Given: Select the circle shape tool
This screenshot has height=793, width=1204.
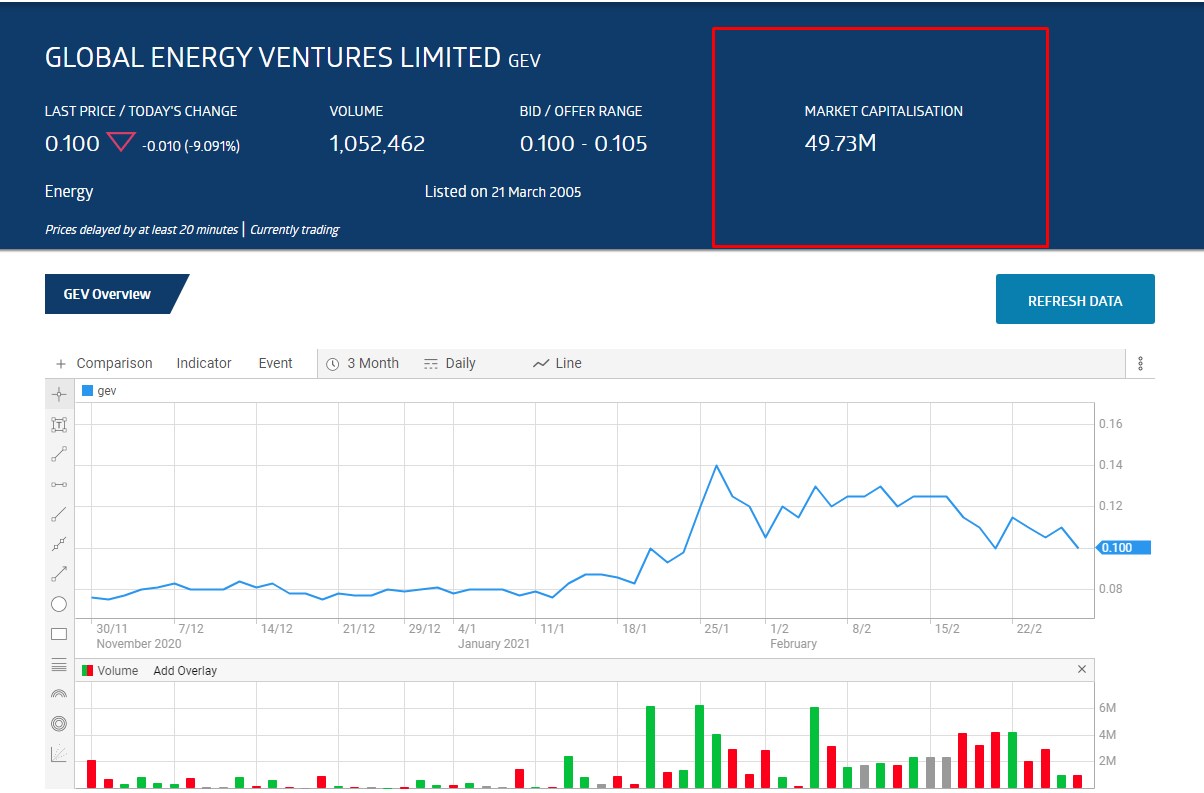Looking at the screenshot, I should (59, 604).
